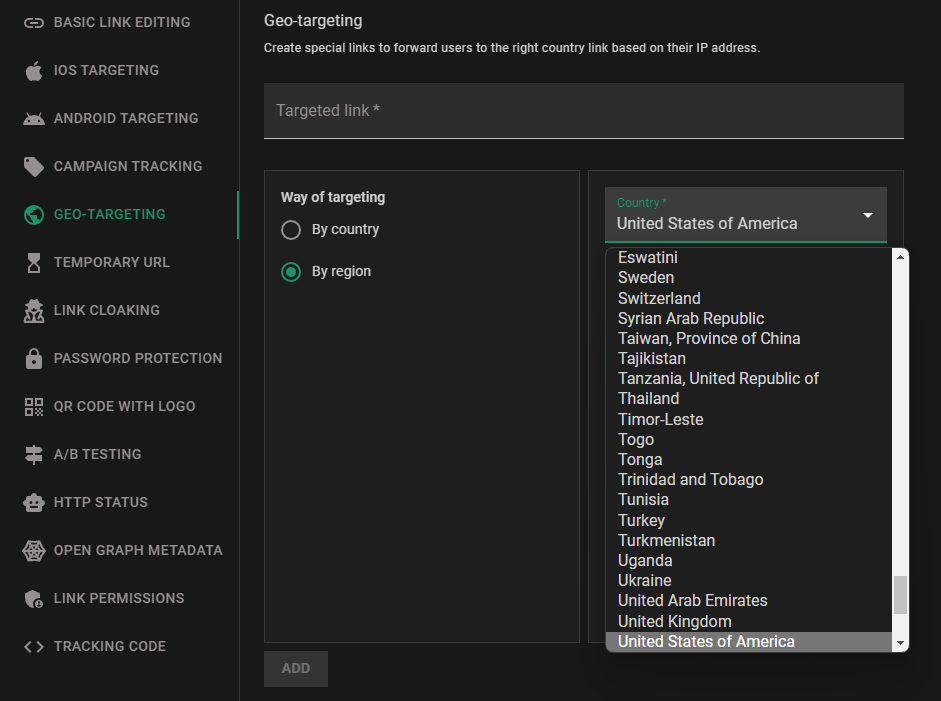The image size is (941, 701).
Task: Click the country list scrollbar down arrow
Action: click(x=900, y=643)
